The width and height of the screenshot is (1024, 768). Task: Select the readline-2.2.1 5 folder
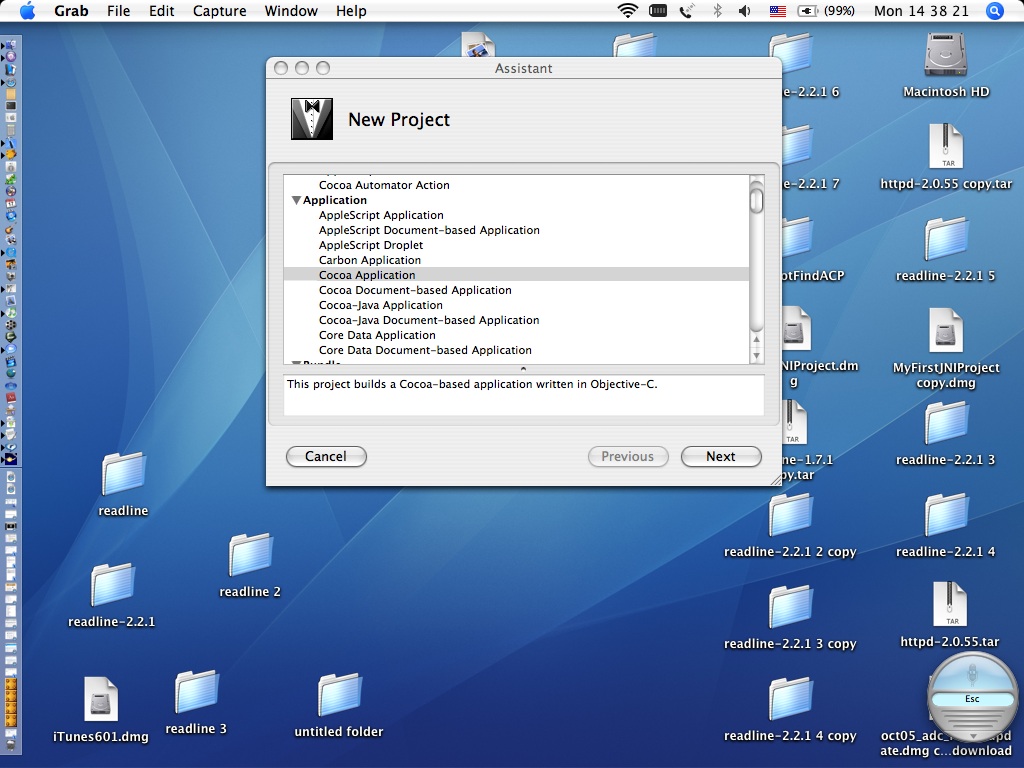point(946,239)
